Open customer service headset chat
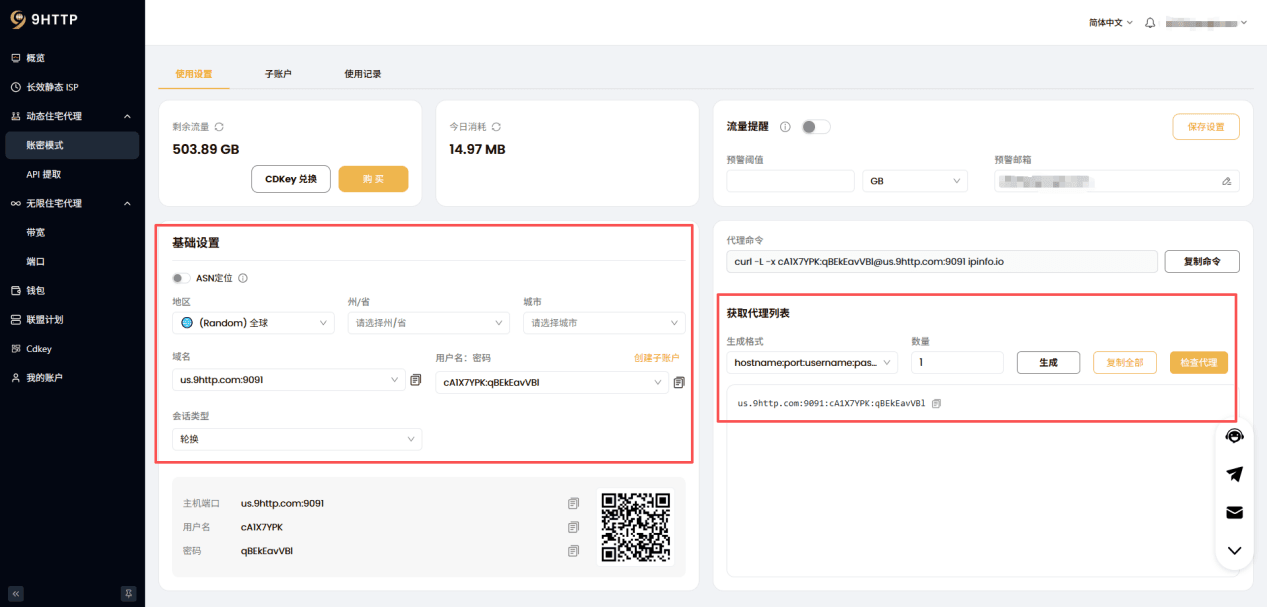Screen dimensions: 1267x607 [1235, 436]
